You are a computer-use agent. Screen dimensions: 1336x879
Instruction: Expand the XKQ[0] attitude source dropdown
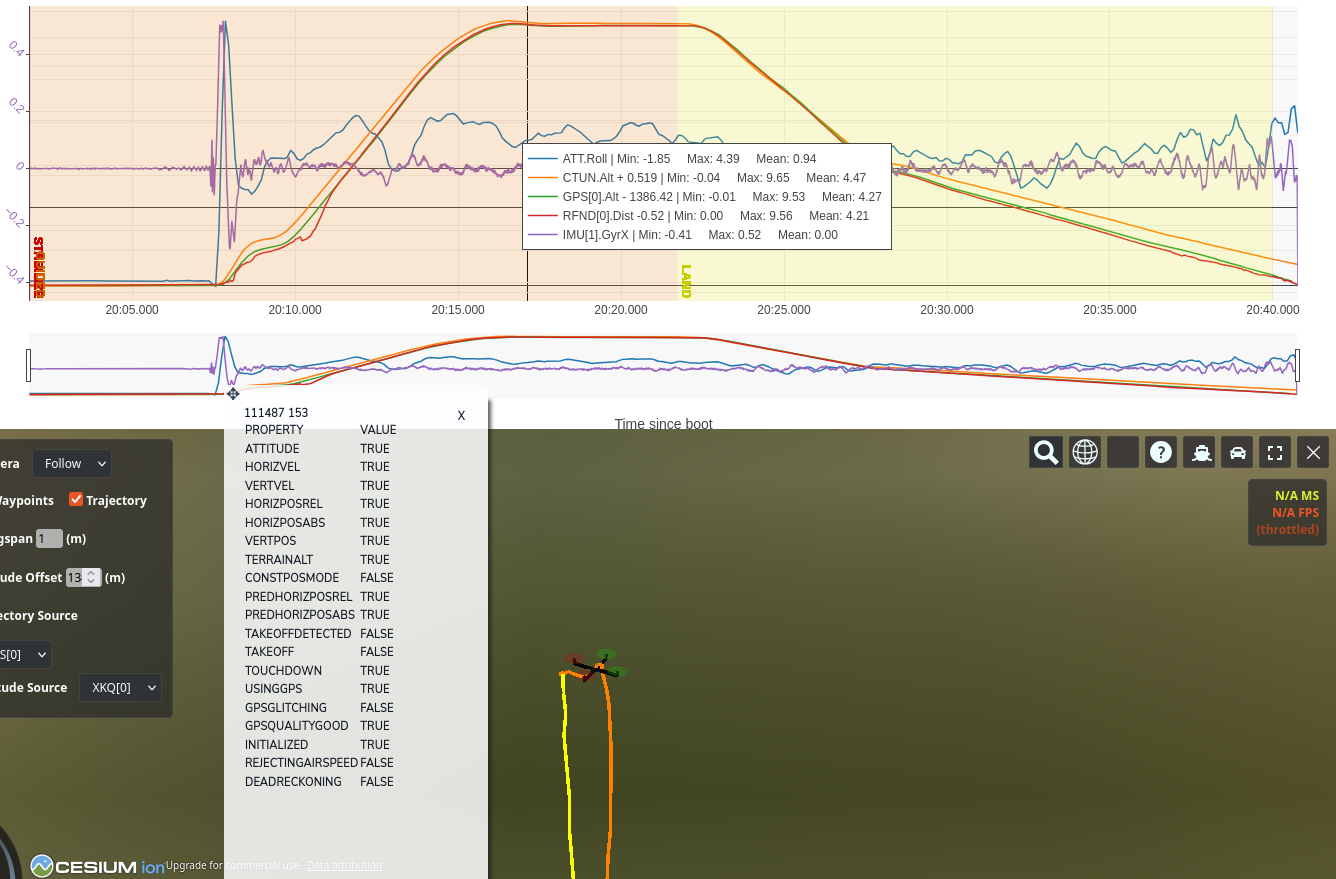coord(120,688)
